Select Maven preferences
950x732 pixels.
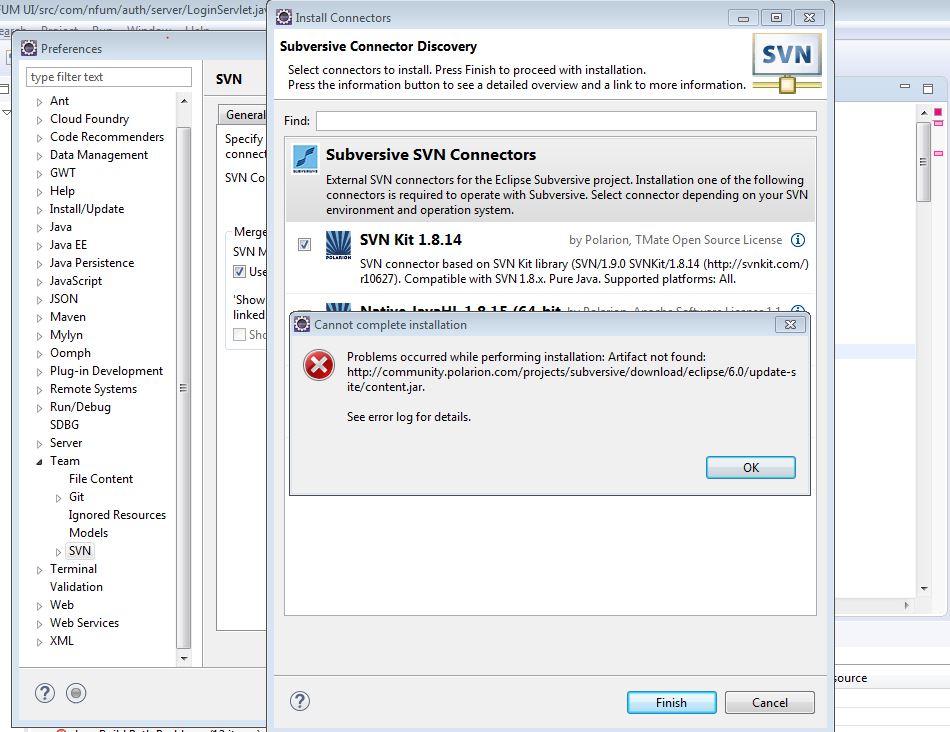coord(68,317)
